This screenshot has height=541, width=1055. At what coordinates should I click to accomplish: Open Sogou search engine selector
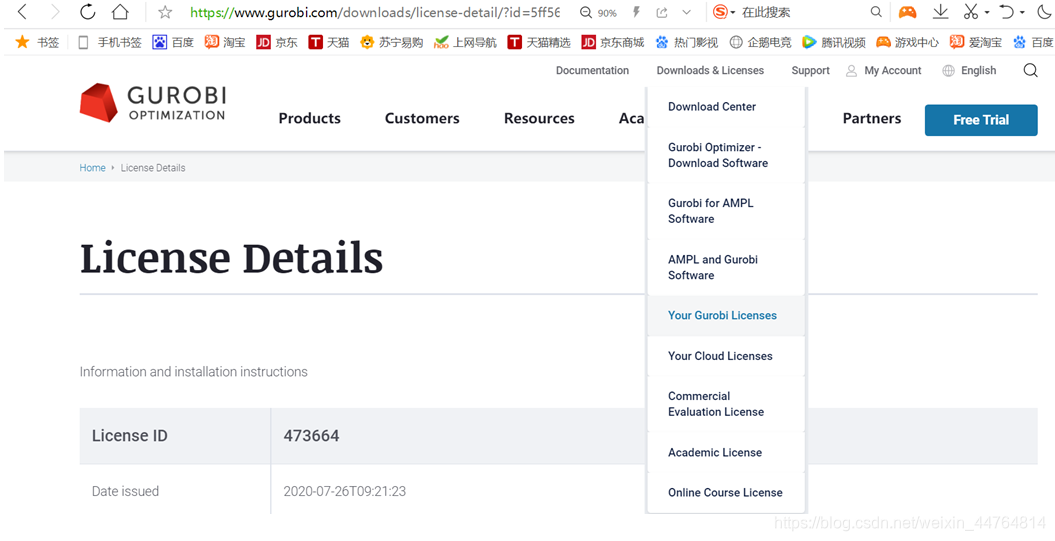(x=724, y=12)
